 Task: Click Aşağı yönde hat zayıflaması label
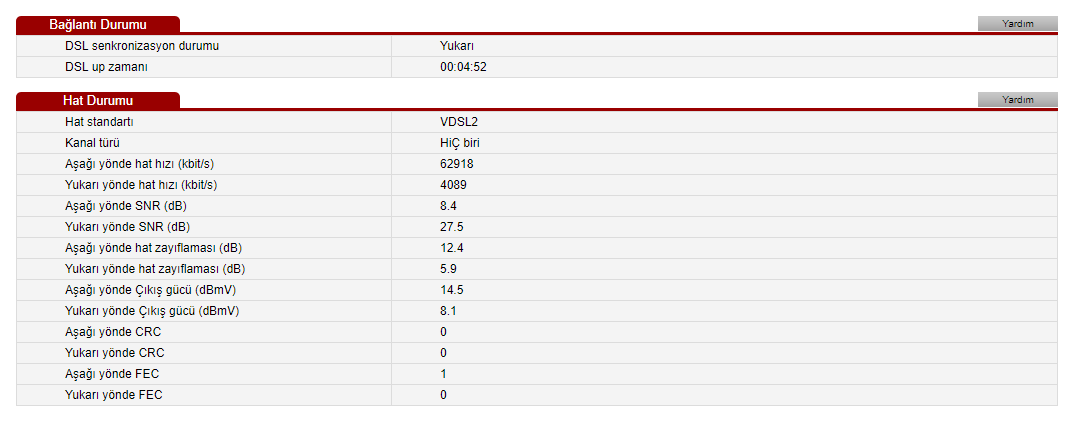point(153,248)
